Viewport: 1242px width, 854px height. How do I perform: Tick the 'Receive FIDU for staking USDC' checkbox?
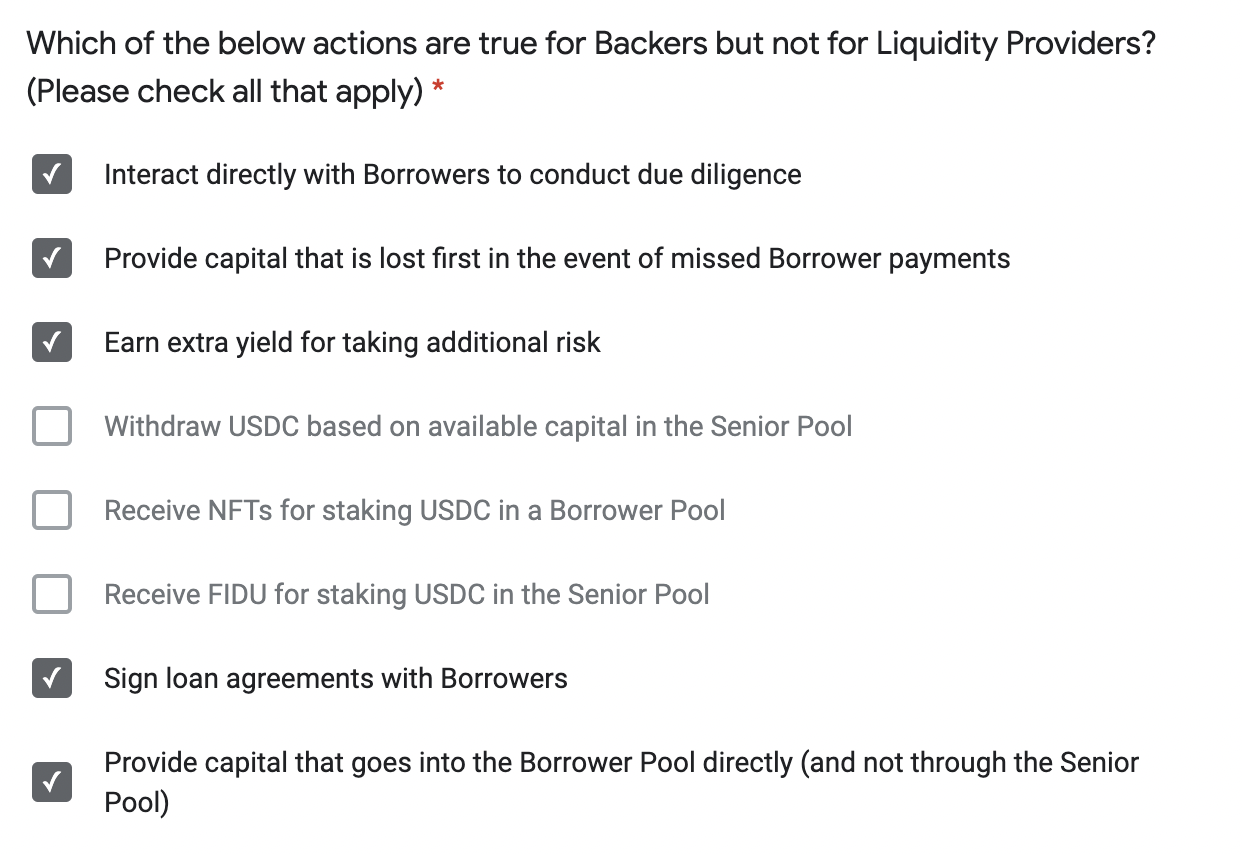[x=52, y=595]
